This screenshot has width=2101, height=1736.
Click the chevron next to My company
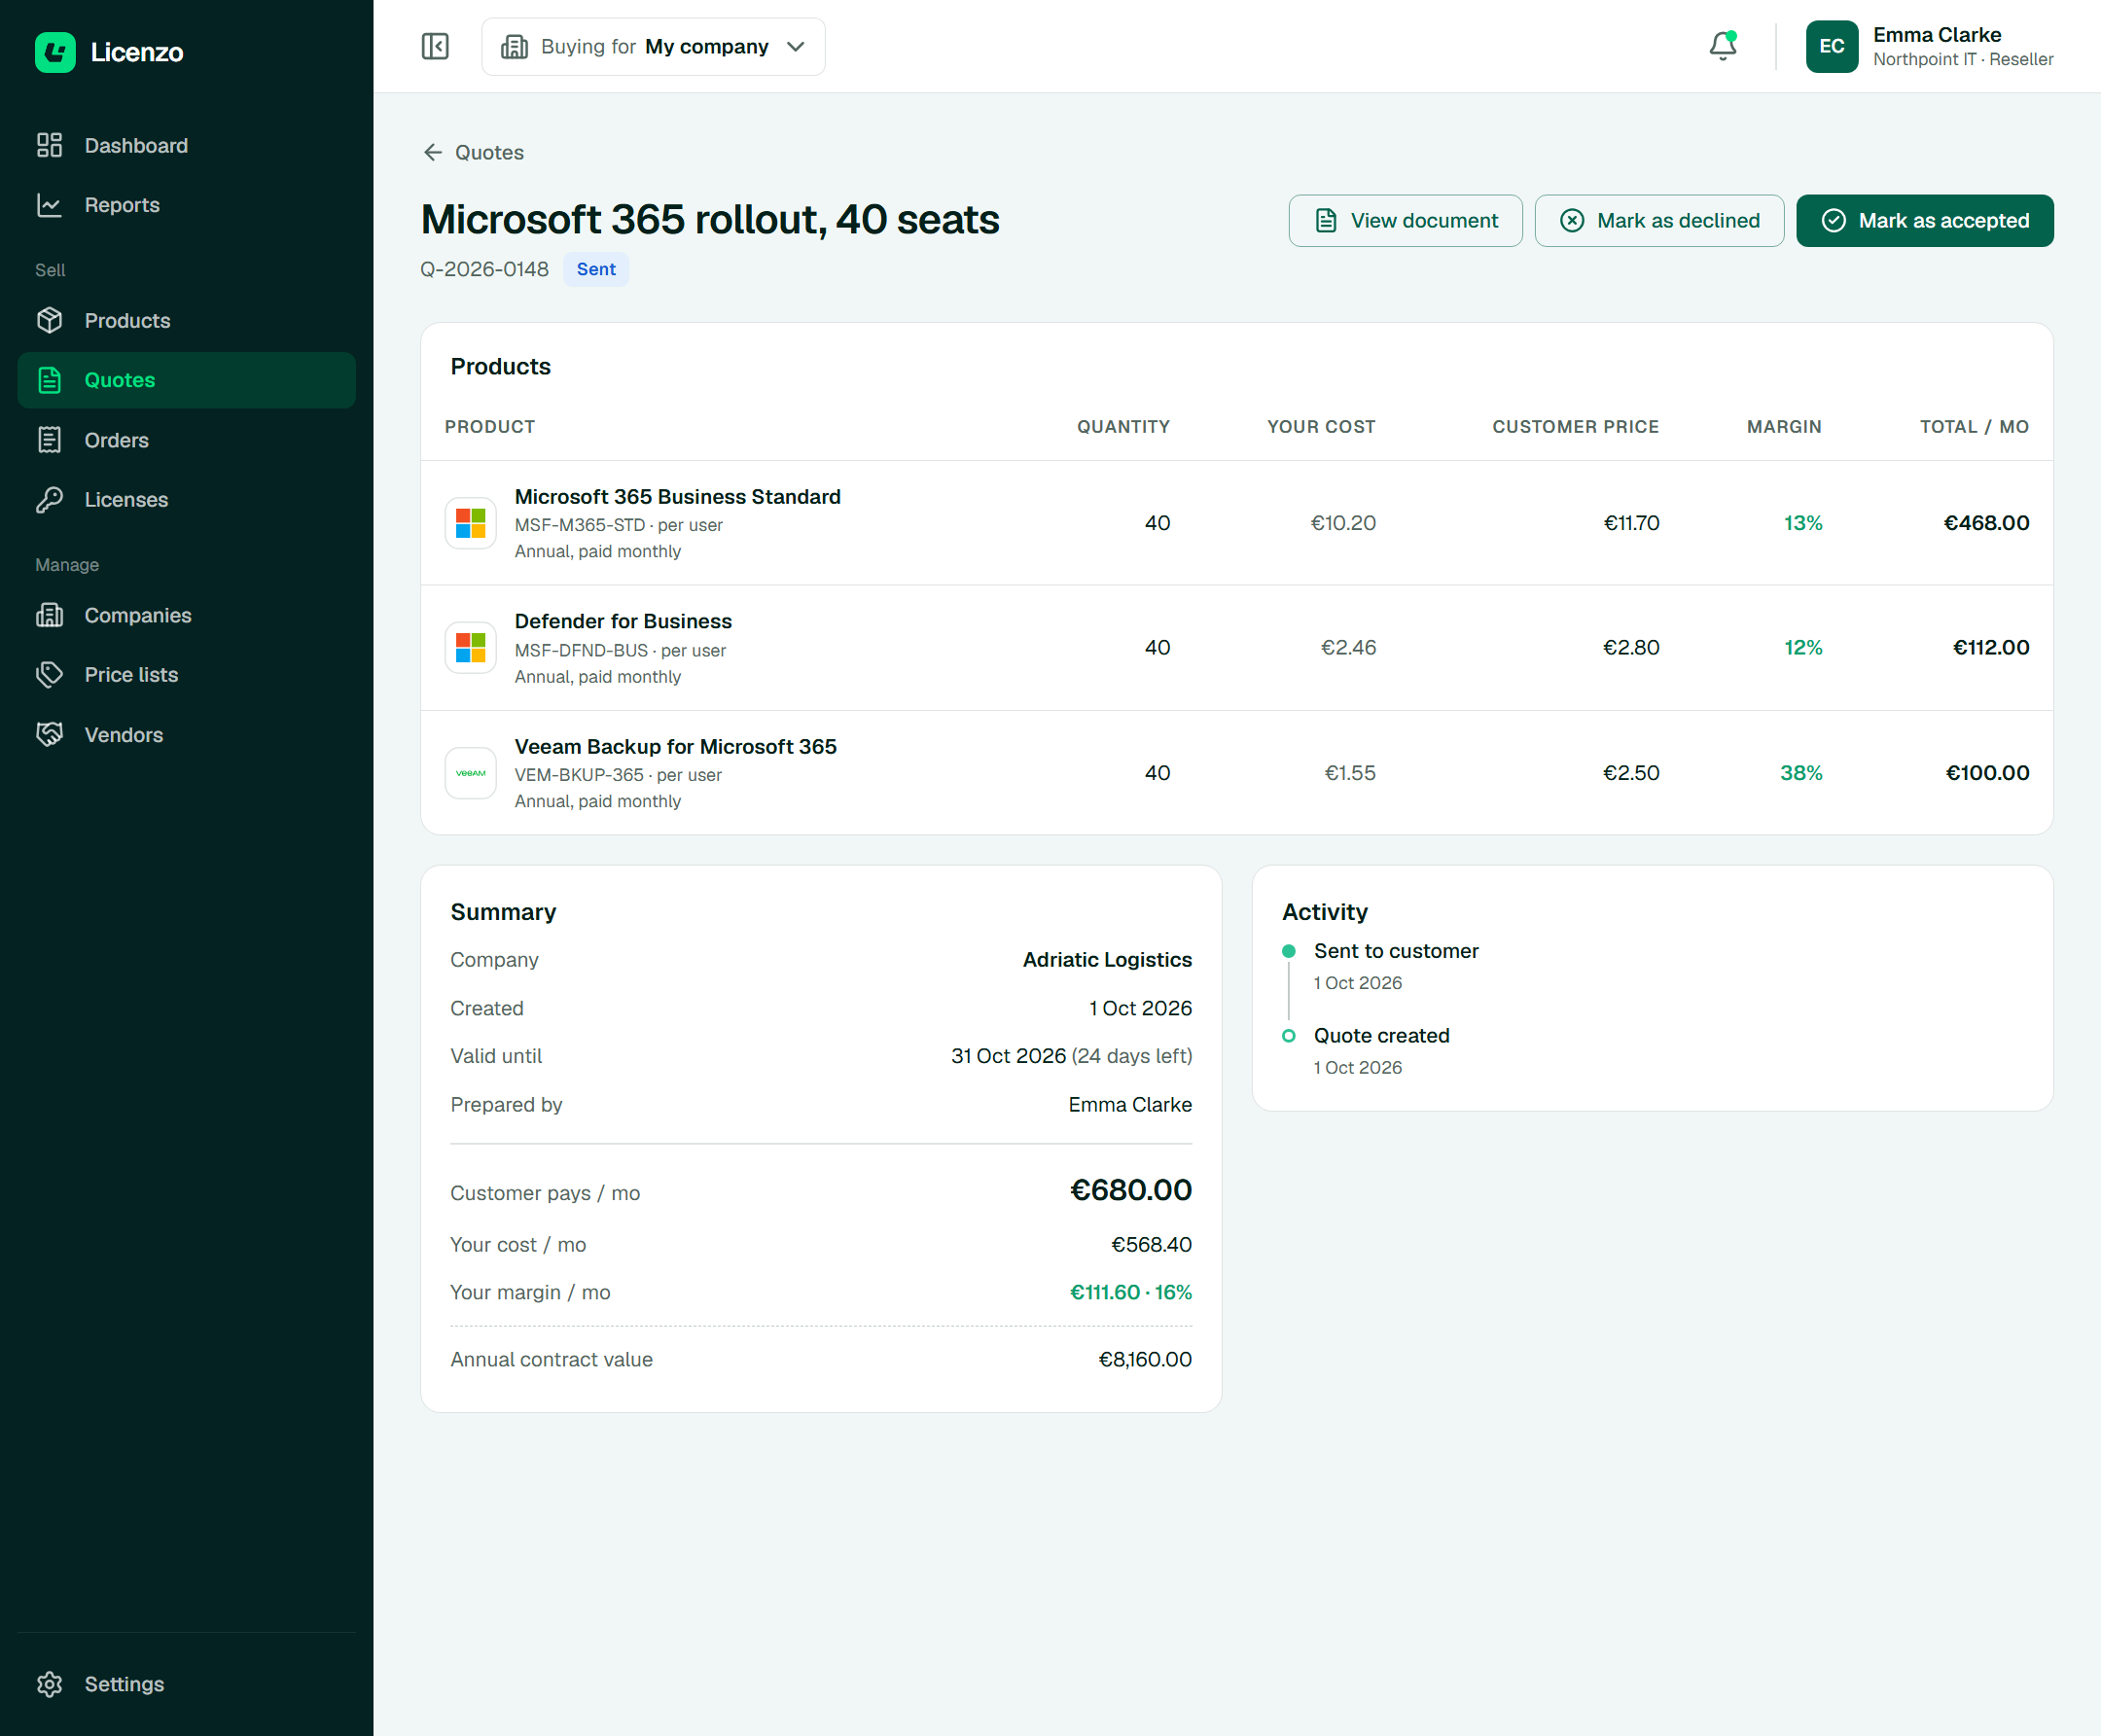pos(796,47)
